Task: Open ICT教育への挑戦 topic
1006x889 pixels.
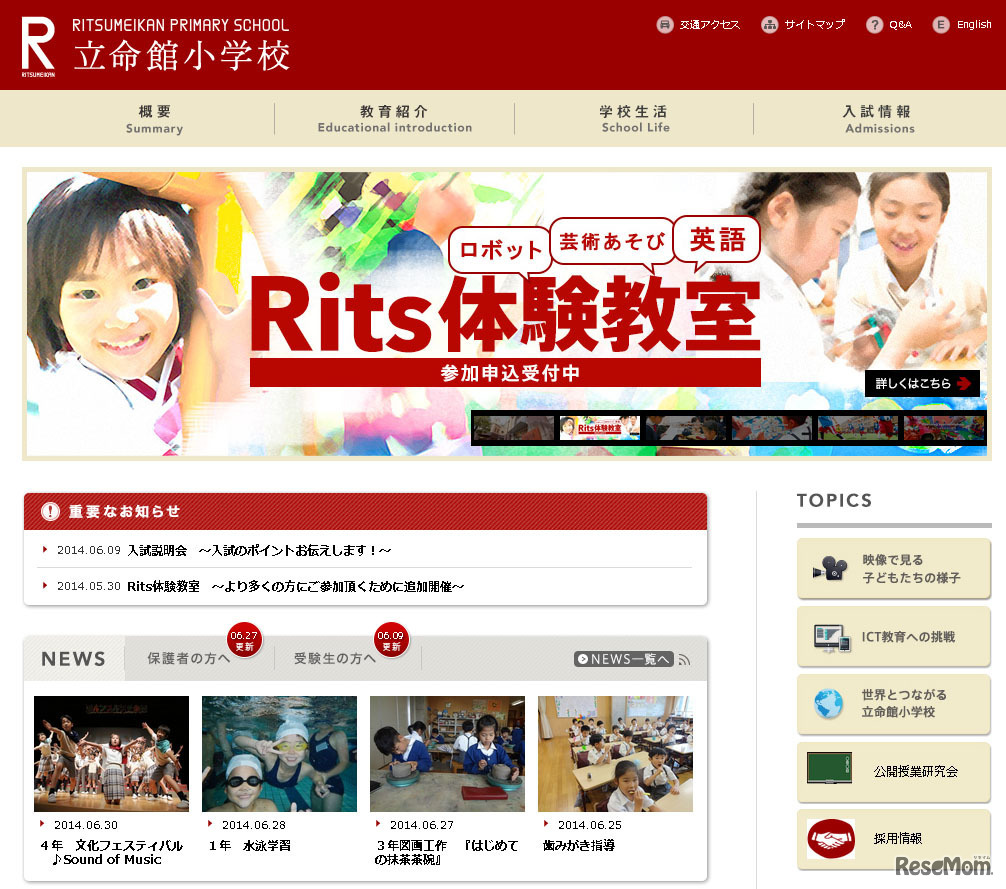Action: (x=894, y=636)
